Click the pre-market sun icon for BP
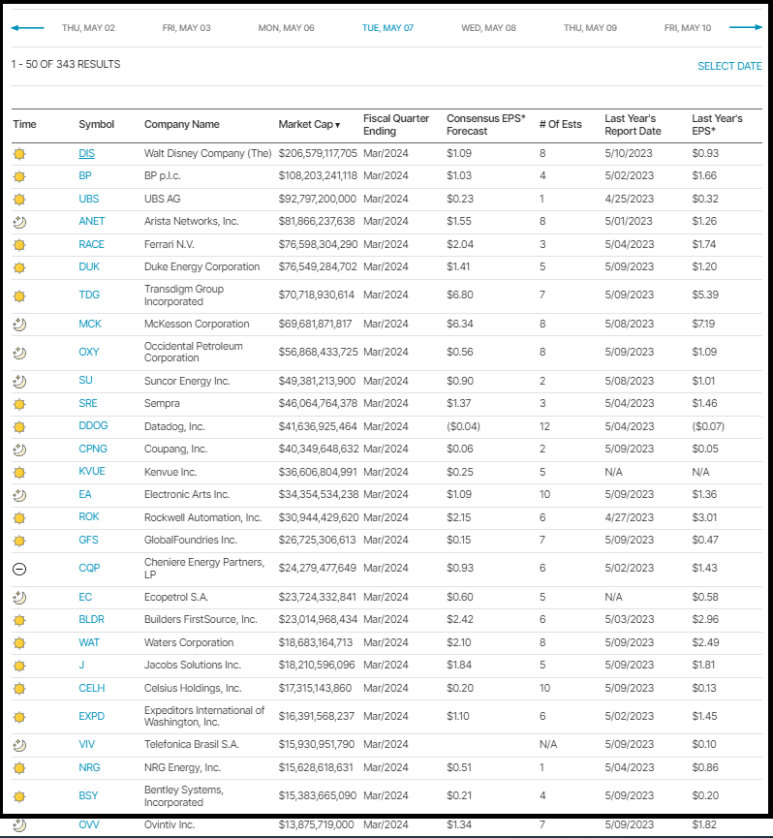Image resolution: width=773 pixels, height=838 pixels. [x=19, y=177]
